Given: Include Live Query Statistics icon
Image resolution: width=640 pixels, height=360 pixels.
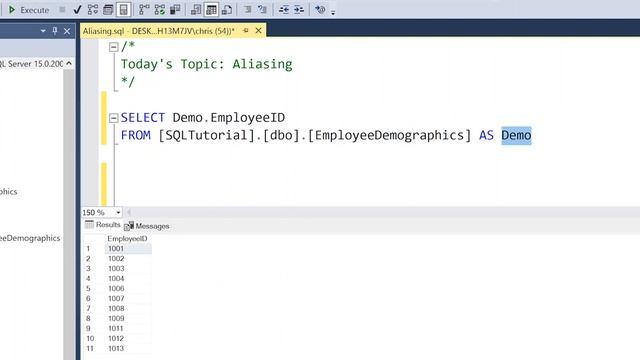Looking at the screenshot, I should click(160, 10).
